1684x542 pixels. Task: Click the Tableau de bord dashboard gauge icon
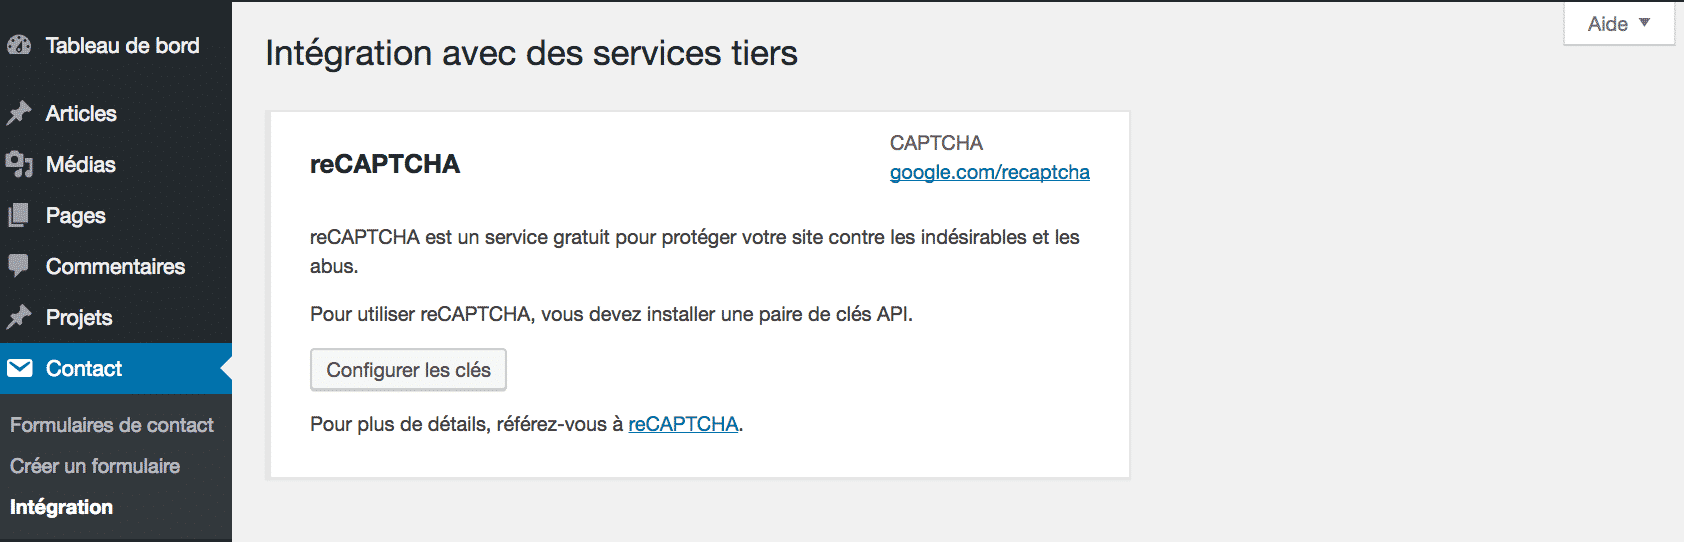click(19, 45)
